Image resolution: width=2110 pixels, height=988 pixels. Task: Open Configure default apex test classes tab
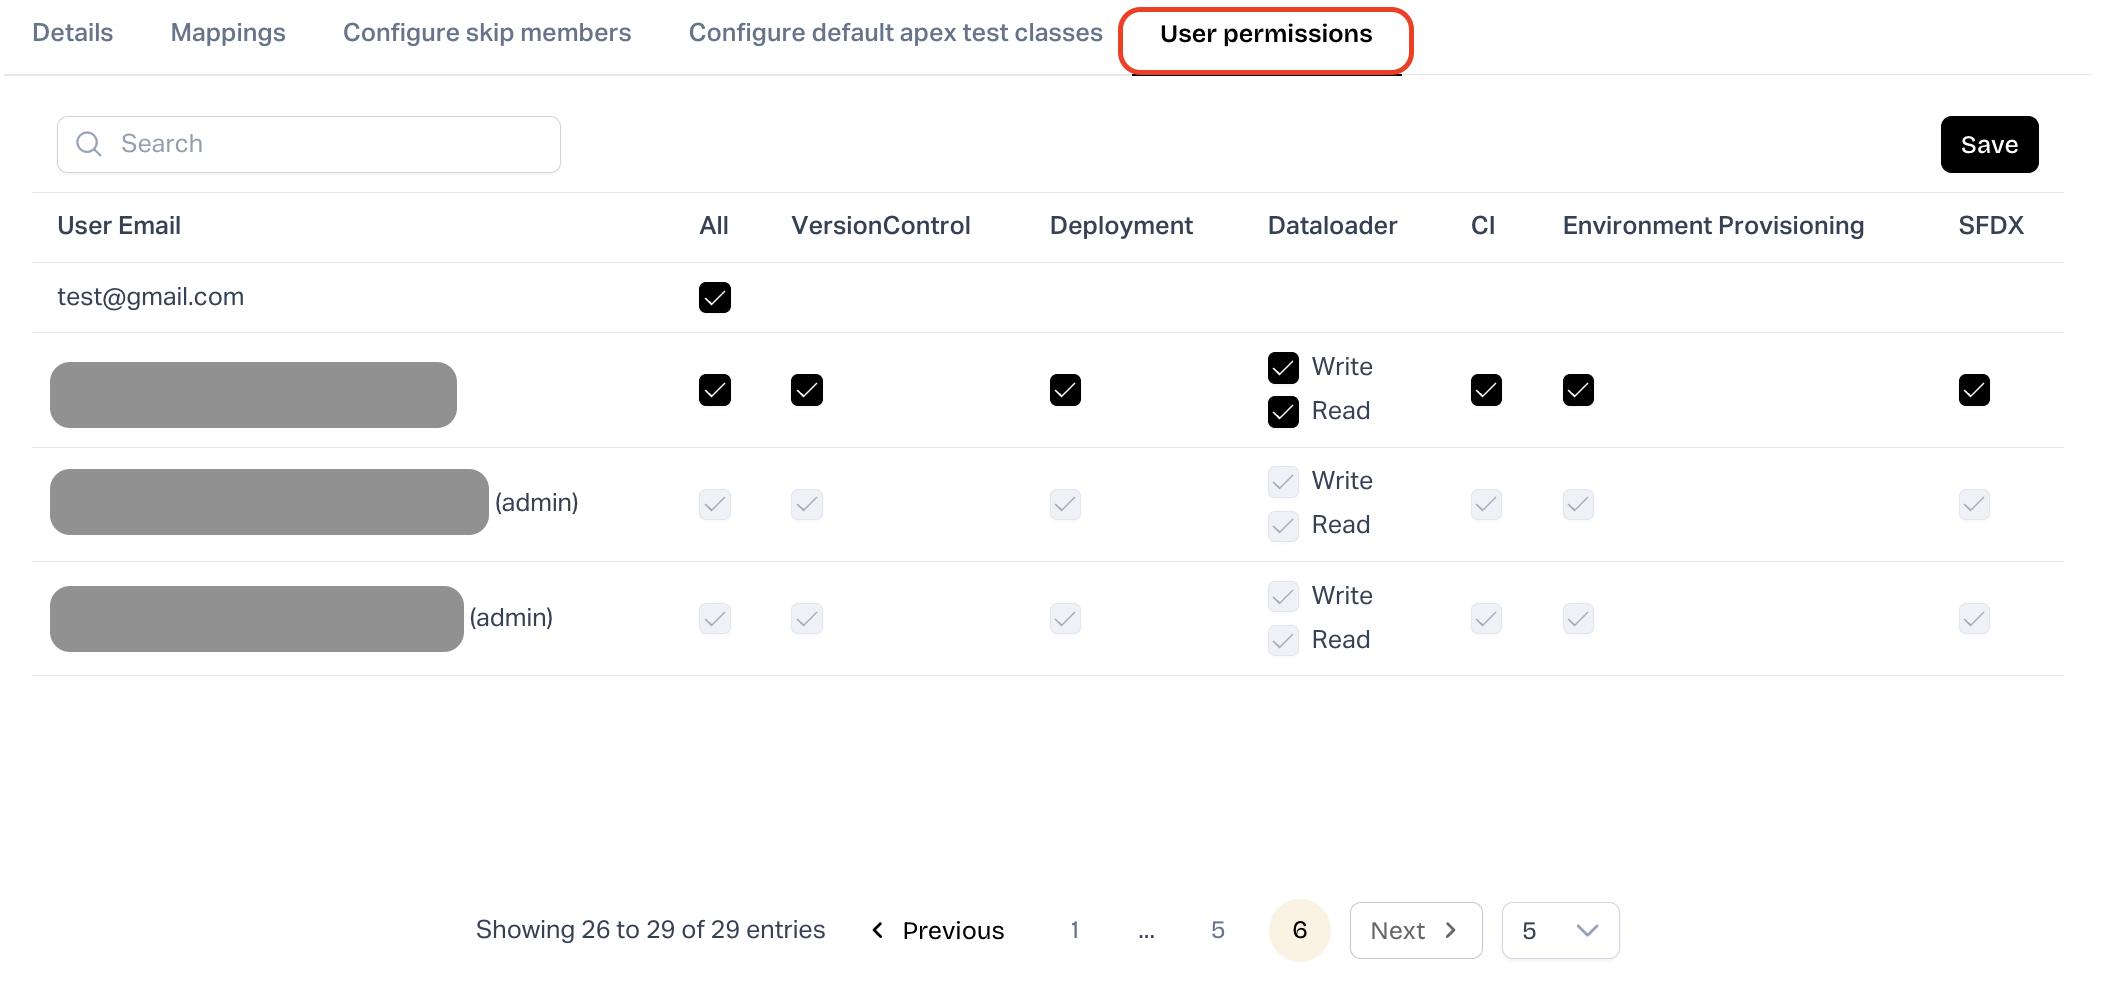click(895, 33)
